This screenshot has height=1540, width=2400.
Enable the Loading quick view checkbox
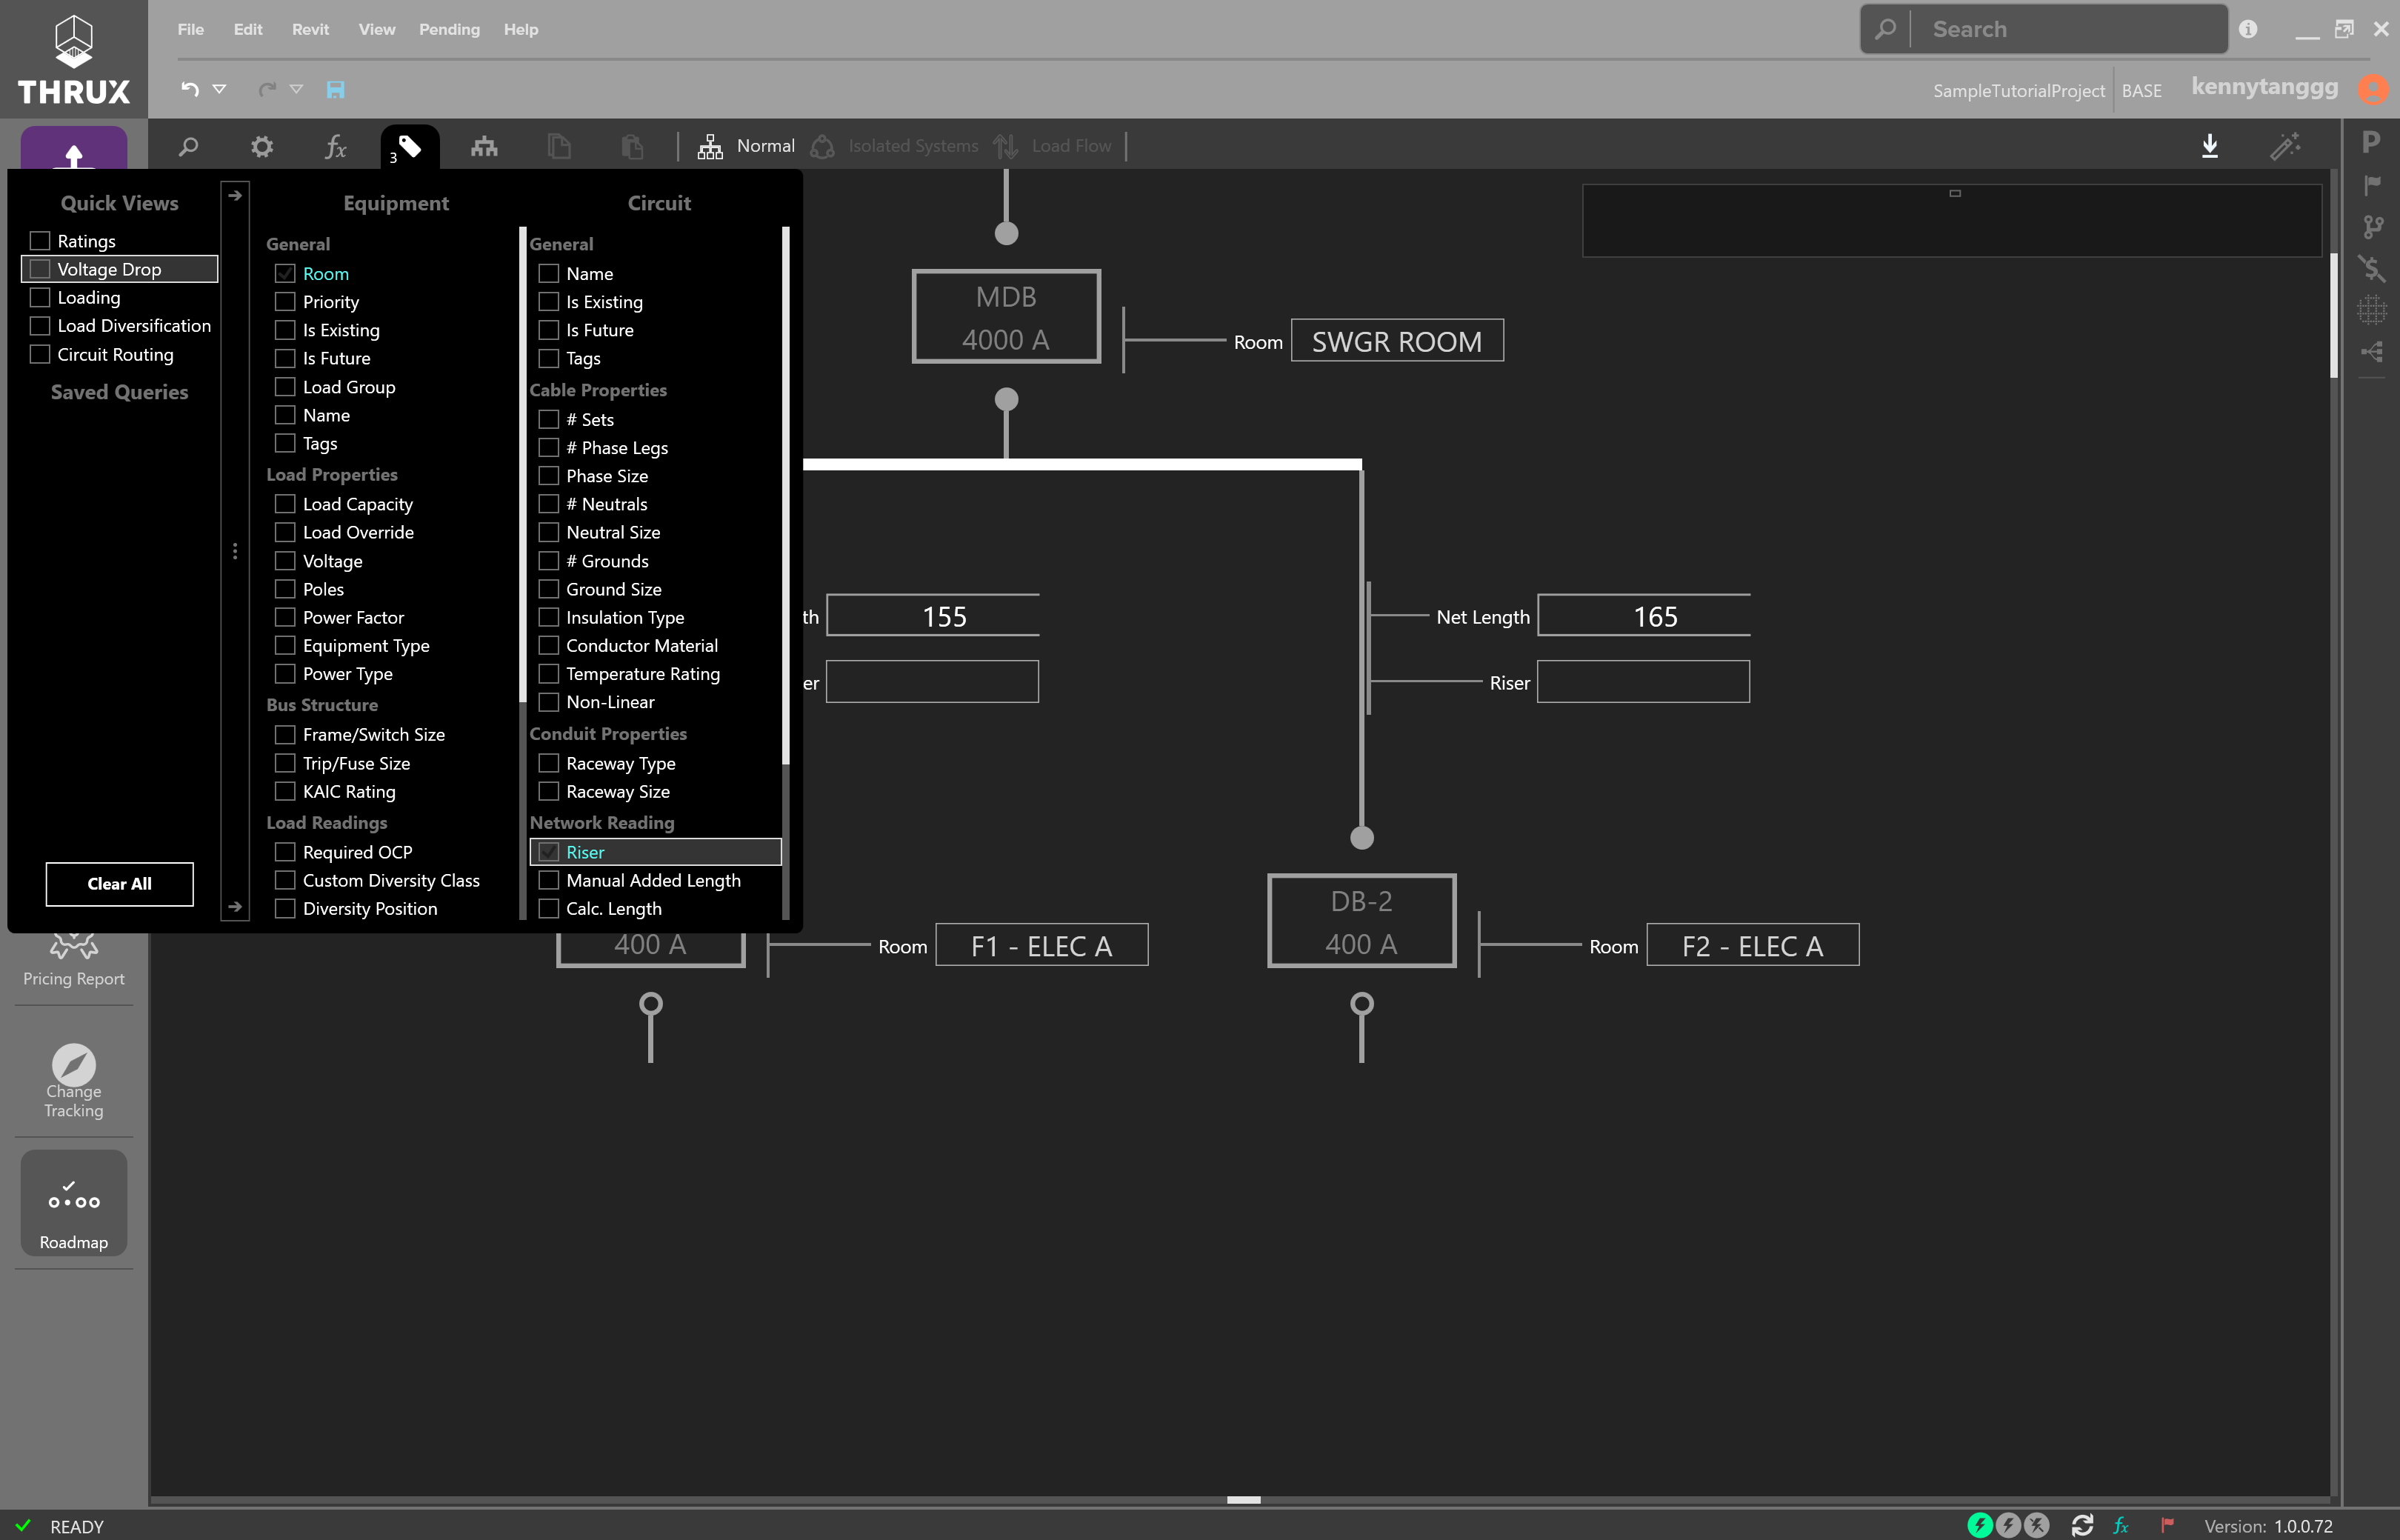tap(40, 297)
